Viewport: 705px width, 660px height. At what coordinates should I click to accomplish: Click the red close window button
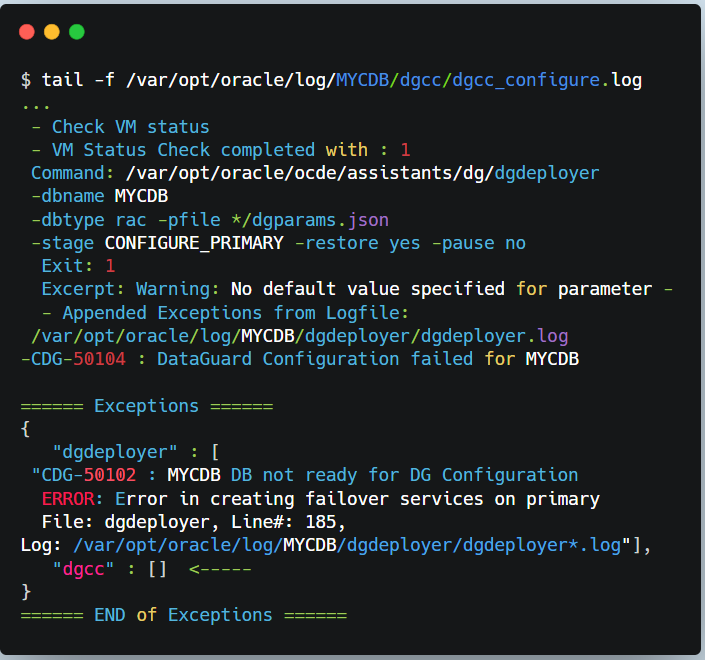pos(28,32)
